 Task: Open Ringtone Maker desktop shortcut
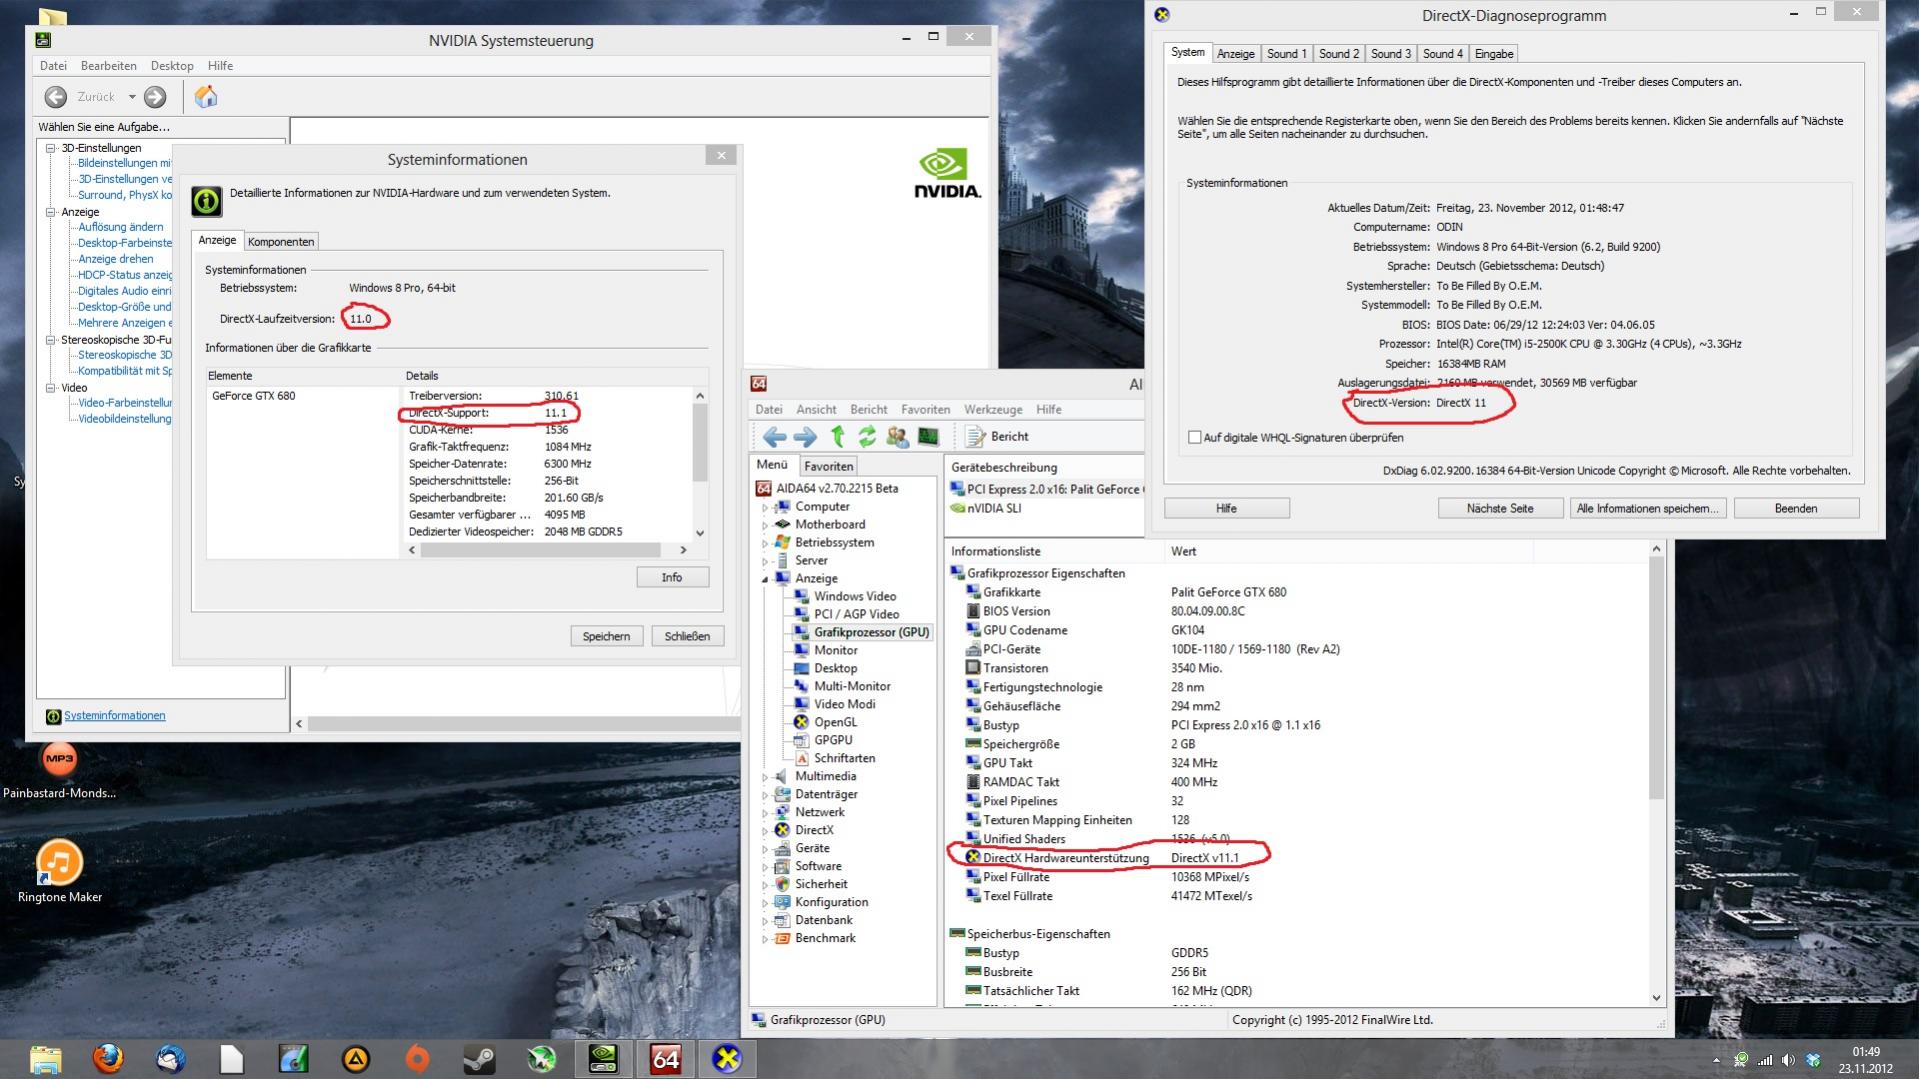[60, 870]
